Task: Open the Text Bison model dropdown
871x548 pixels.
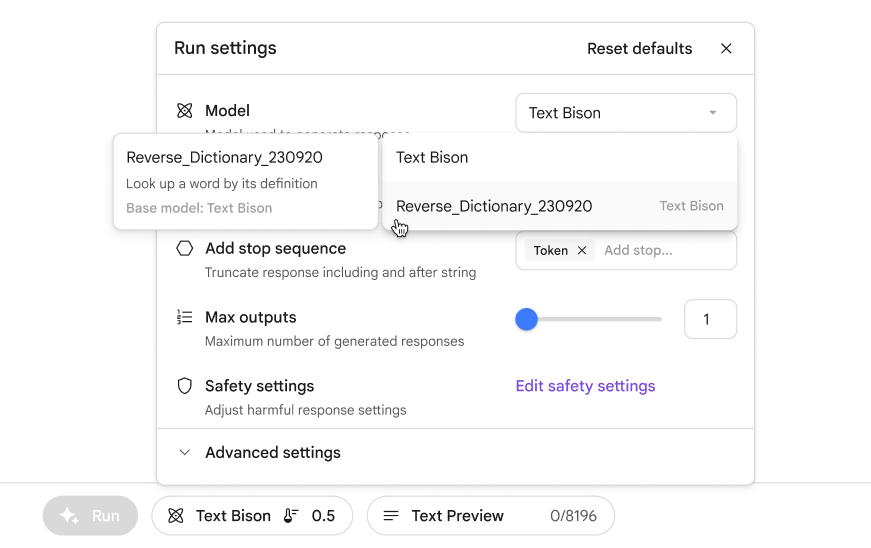Action: click(x=626, y=113)
